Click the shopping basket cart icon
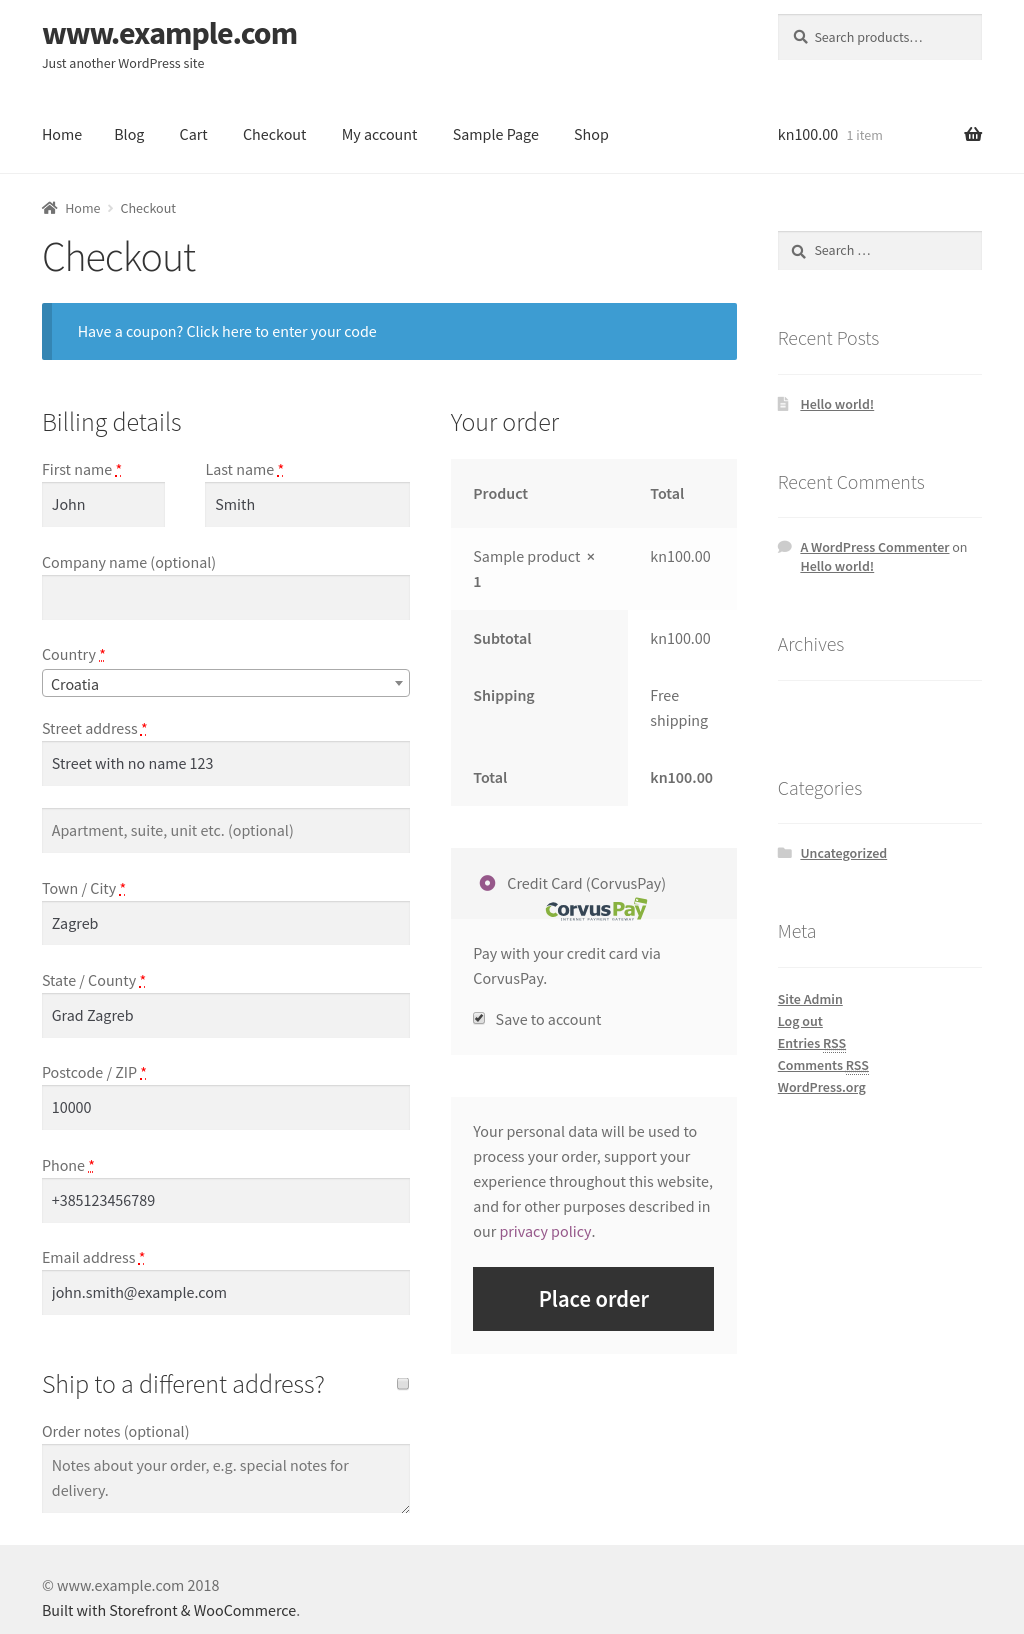 [x=972, y=135]
